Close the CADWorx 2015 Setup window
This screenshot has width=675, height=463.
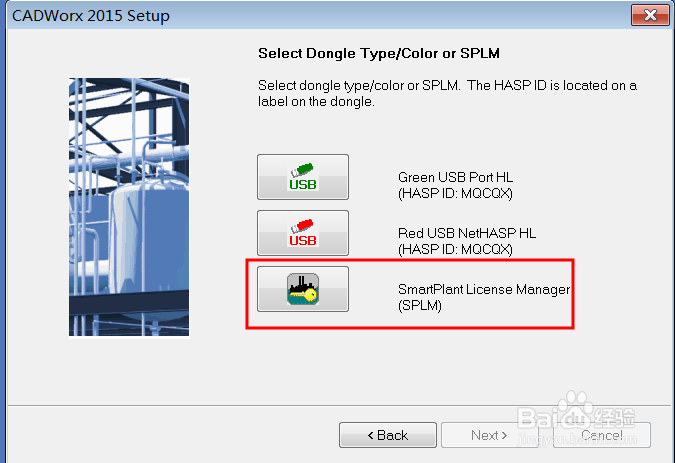coord(650,15)
